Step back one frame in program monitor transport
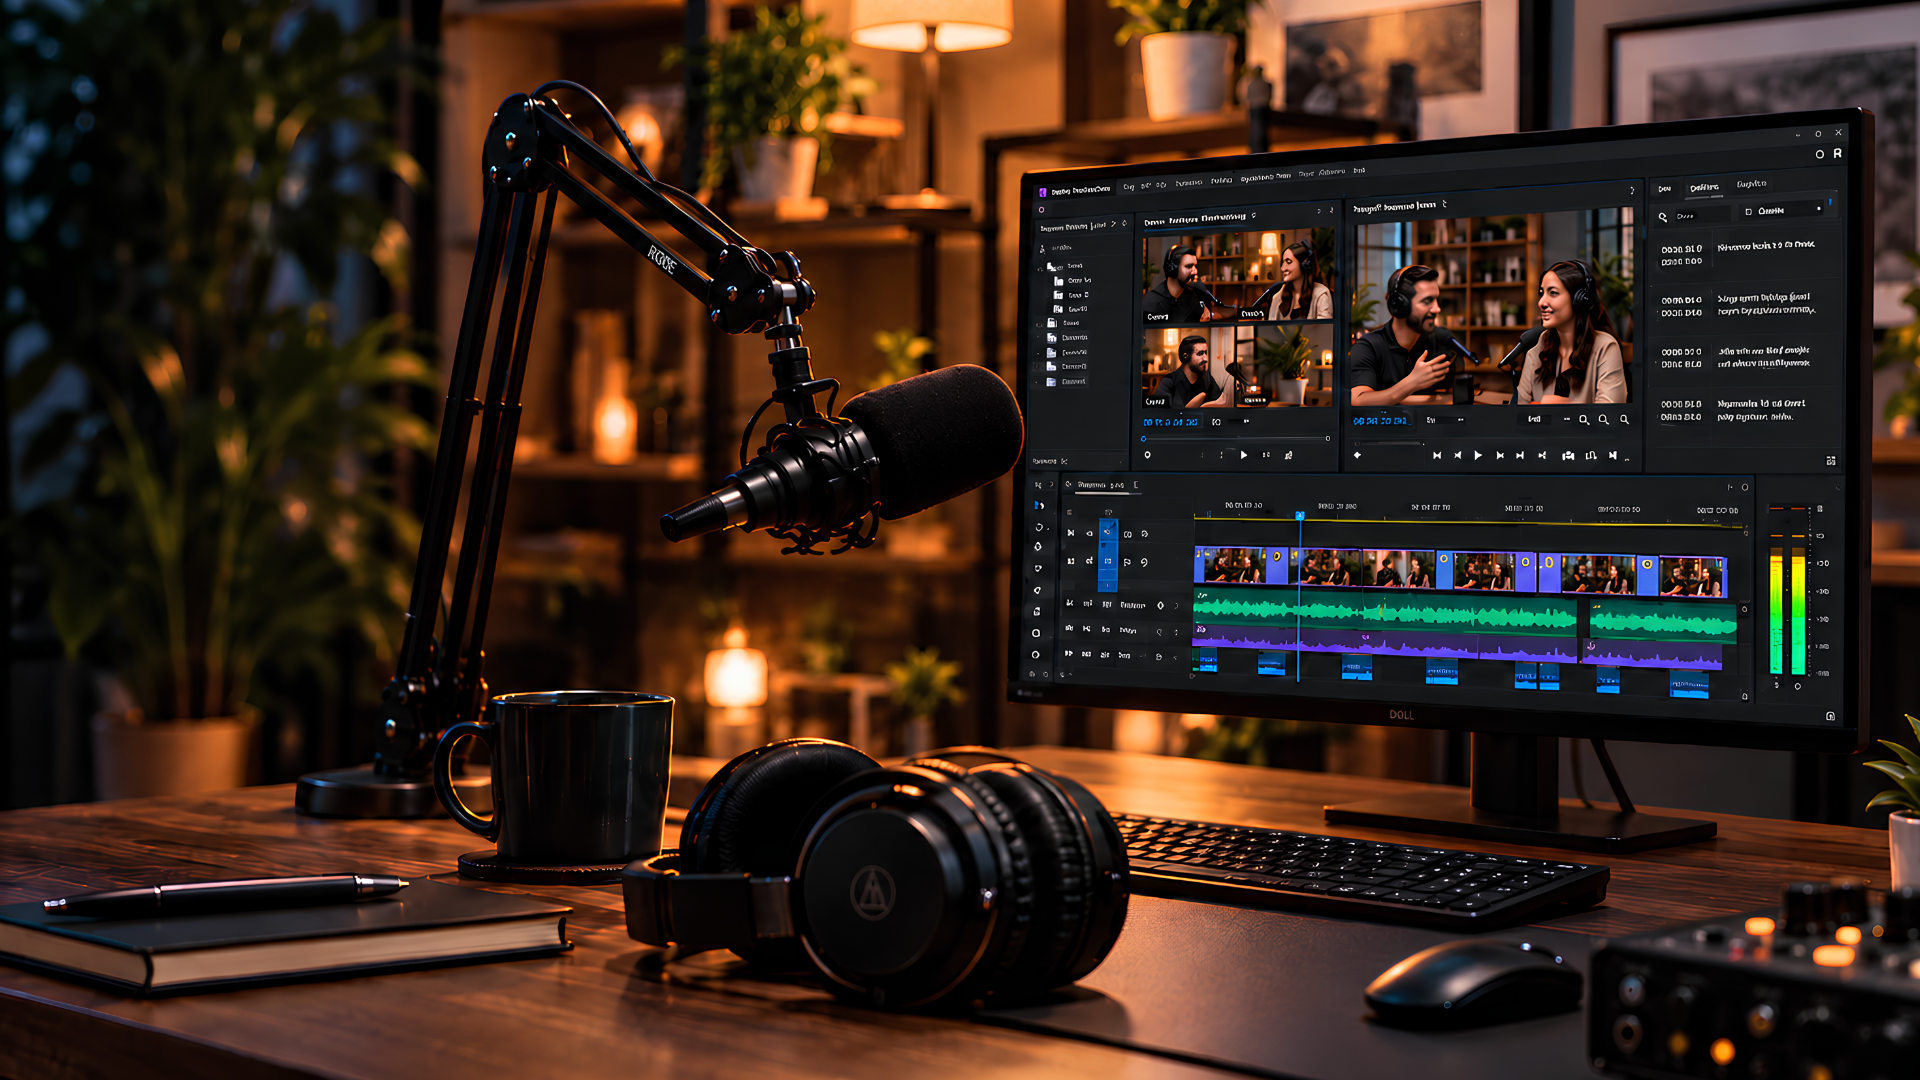The width and height of the screenshot is (1920, 1080). [1457, 455]
